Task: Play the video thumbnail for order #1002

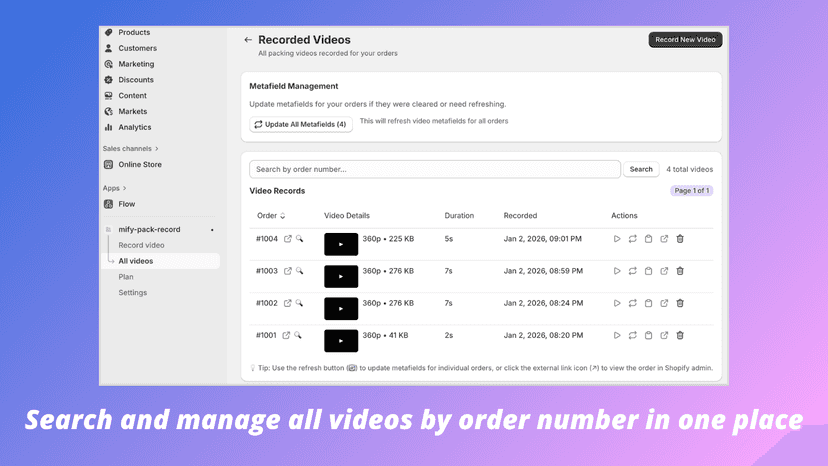Action: pyautogui.click(x=341, y=309)
